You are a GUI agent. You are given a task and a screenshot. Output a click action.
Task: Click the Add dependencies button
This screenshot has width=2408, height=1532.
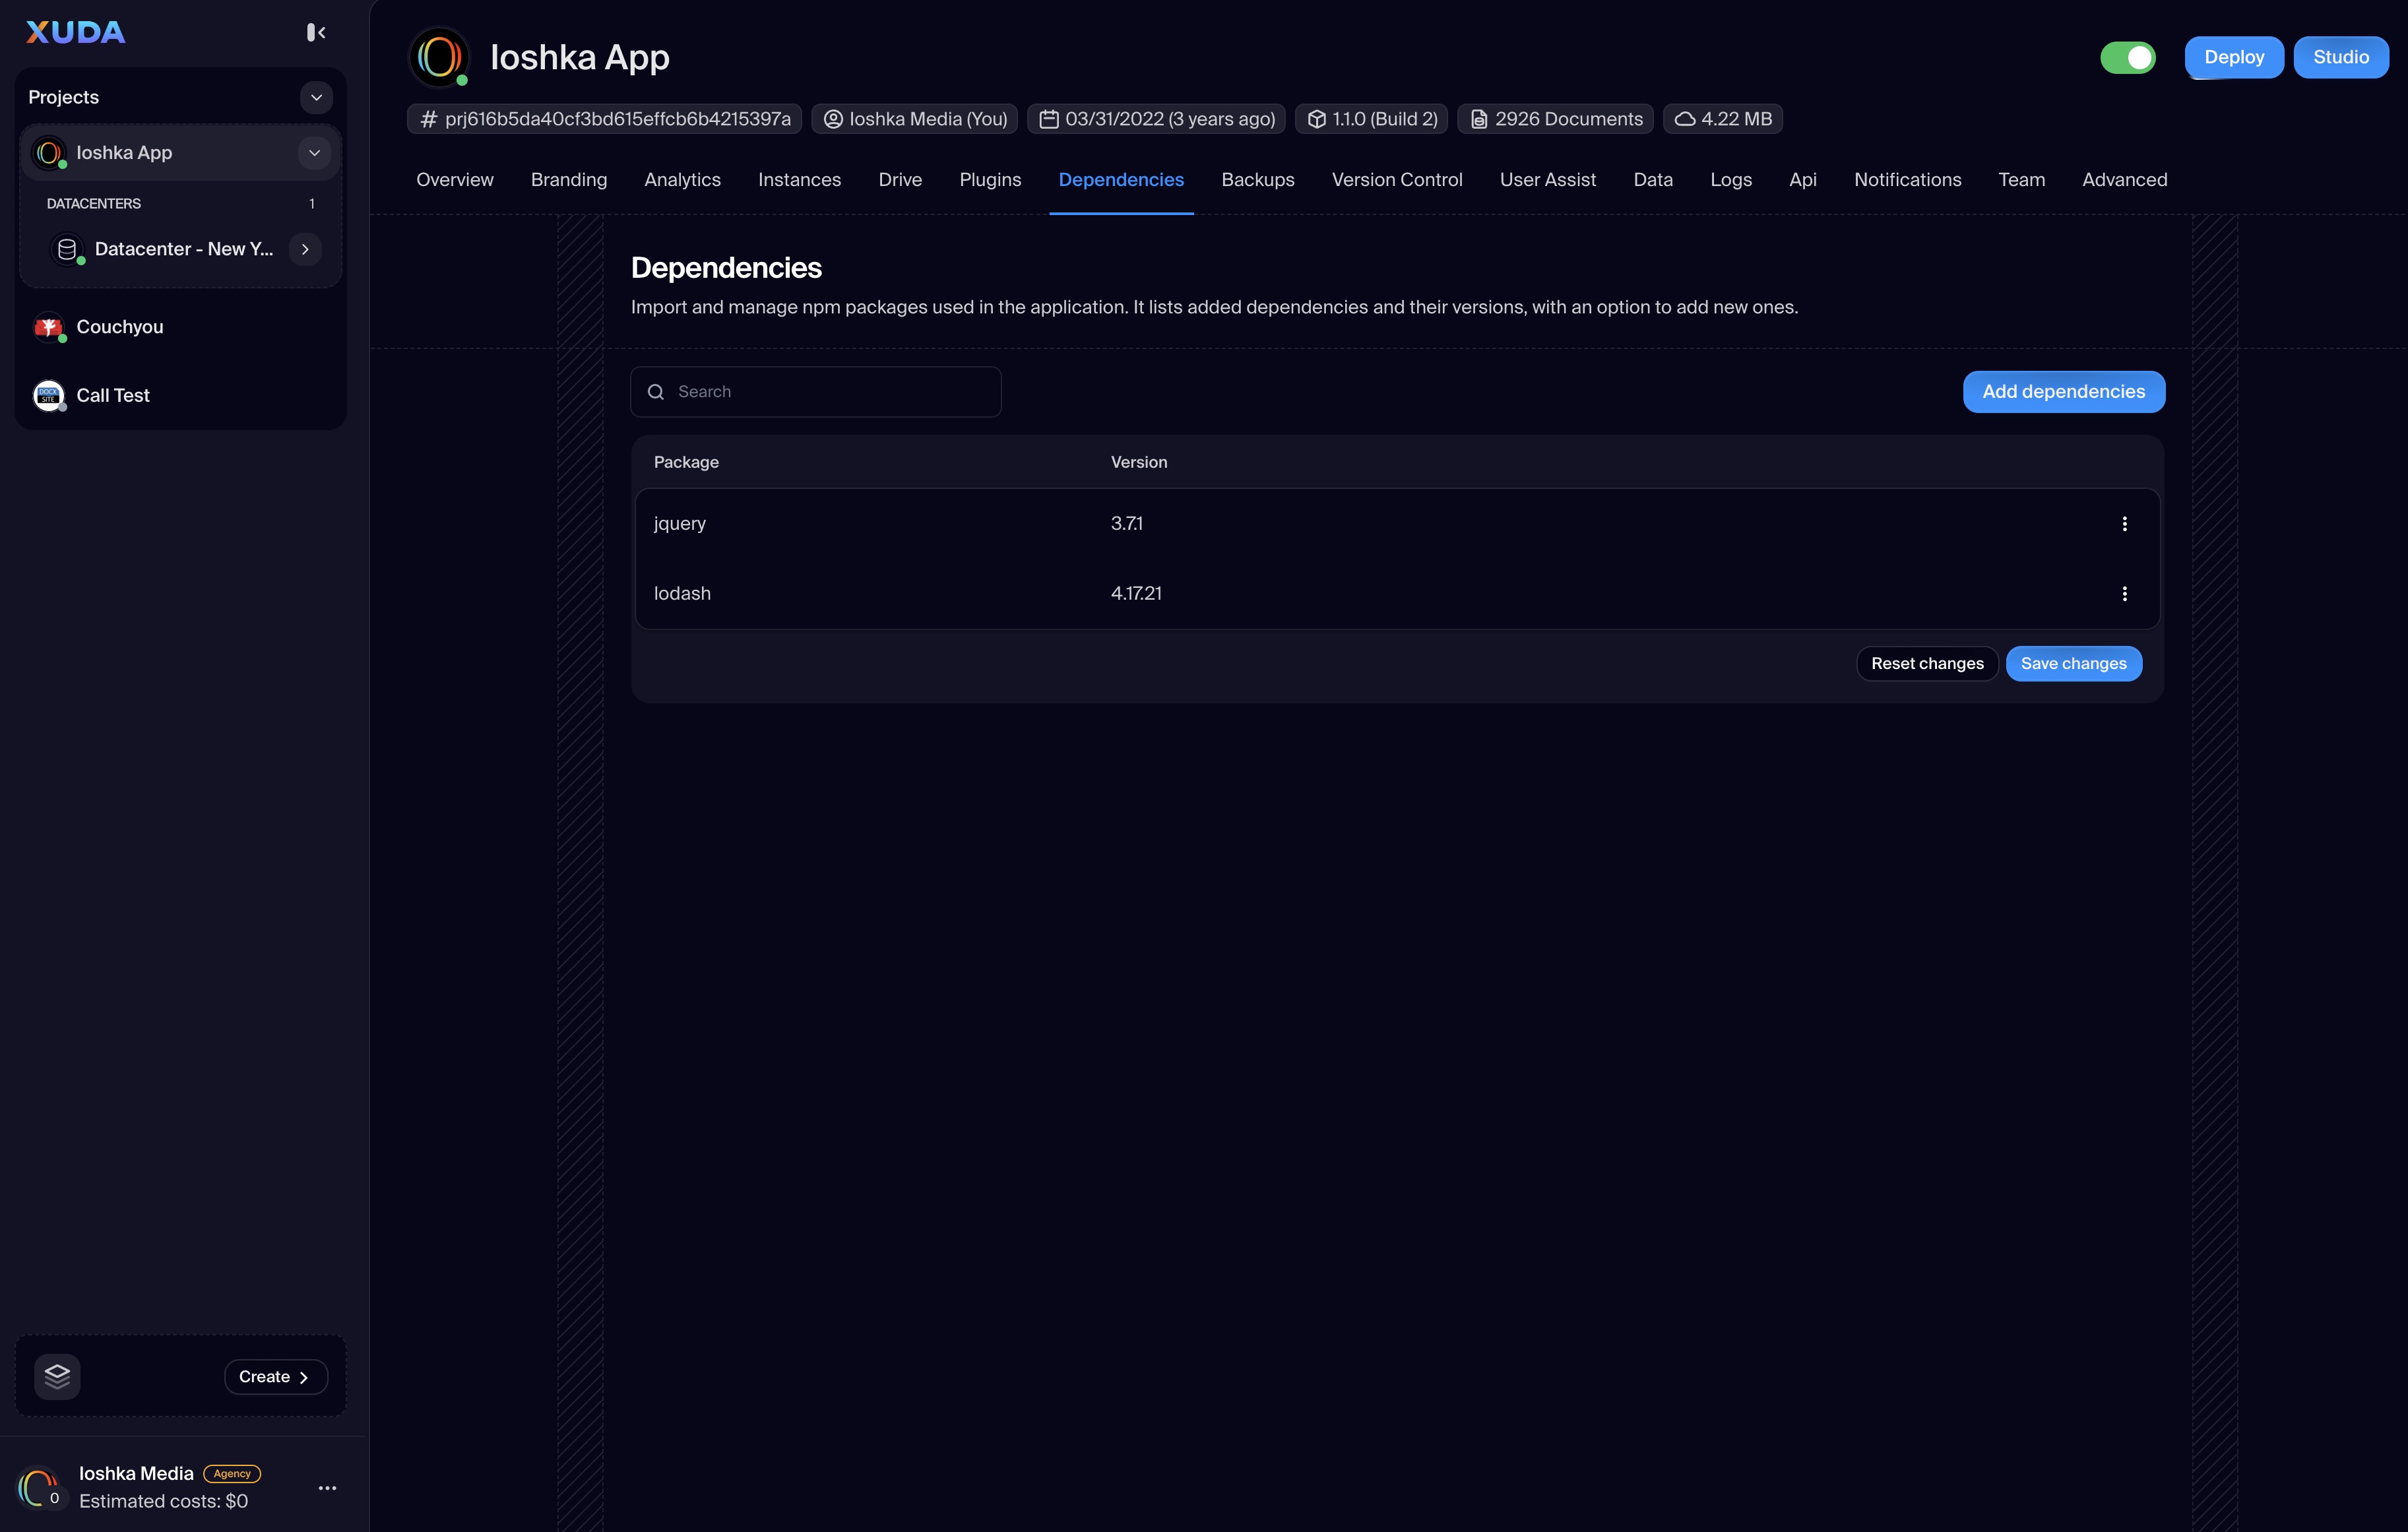click(x=2063, y=392)
